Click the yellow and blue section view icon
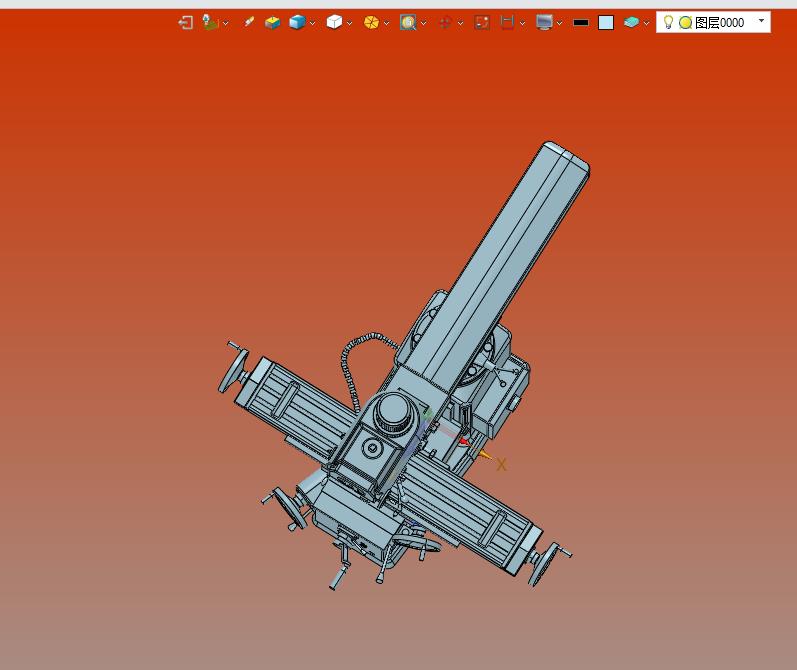The image size is (797, 670). (x=272, y=23)
